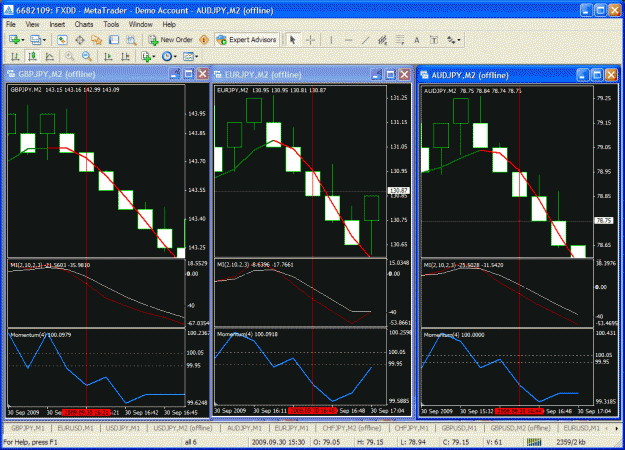The height and width of the screenshot is (450, 625).
Task: Expand the New Chart dropdown arrow
Action: (23, 40)
